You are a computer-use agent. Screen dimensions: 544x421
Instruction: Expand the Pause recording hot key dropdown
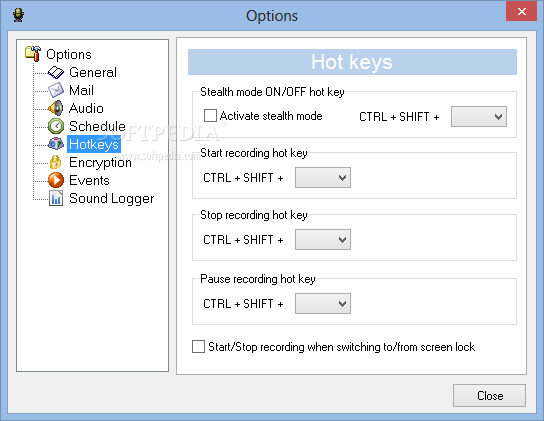pos(323,304)
